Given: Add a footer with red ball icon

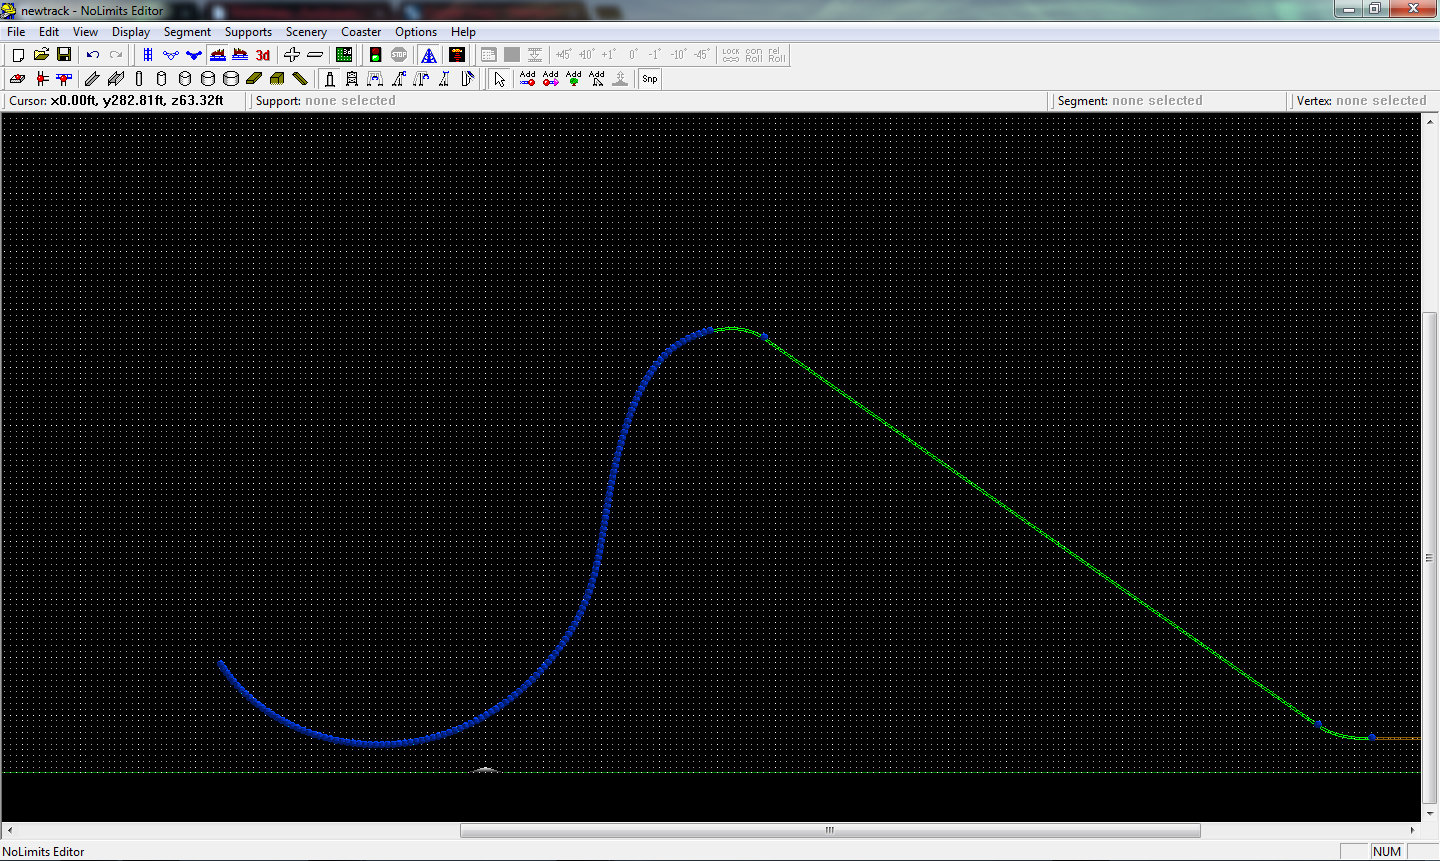Looking at the screenshot, I should pos(18,79).
